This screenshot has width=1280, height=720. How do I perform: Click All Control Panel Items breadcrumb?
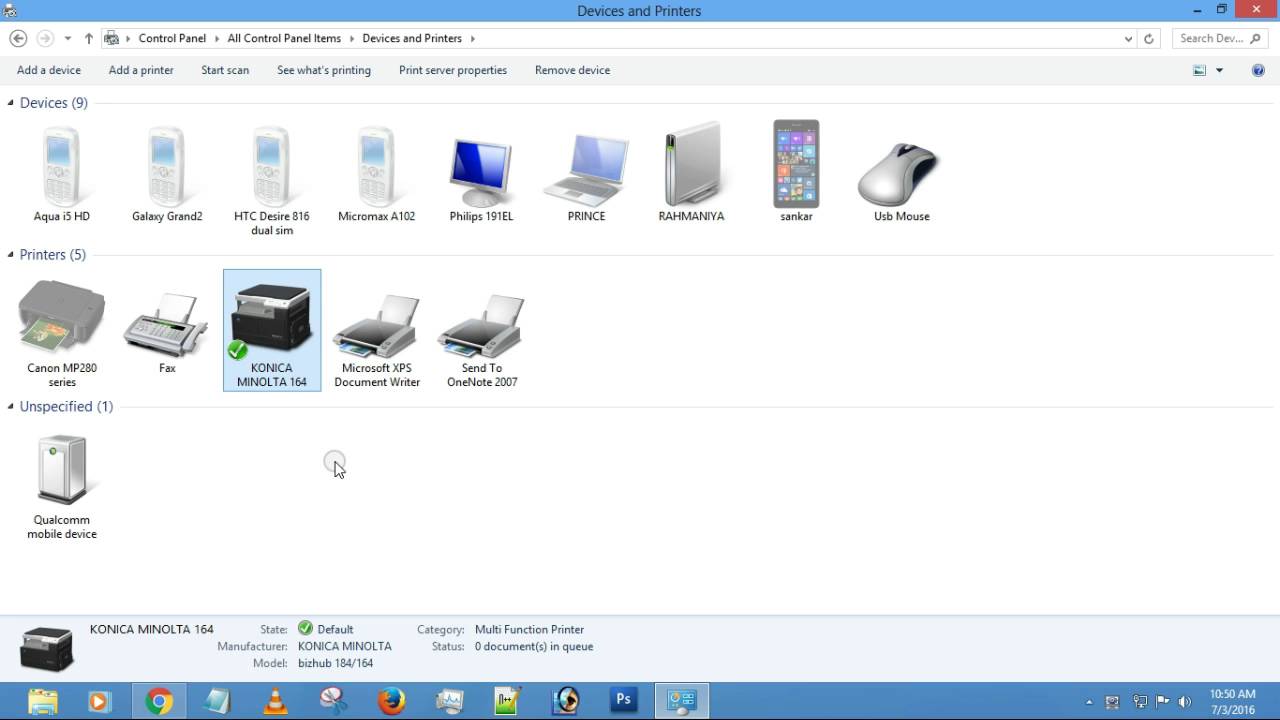[284, 38]
